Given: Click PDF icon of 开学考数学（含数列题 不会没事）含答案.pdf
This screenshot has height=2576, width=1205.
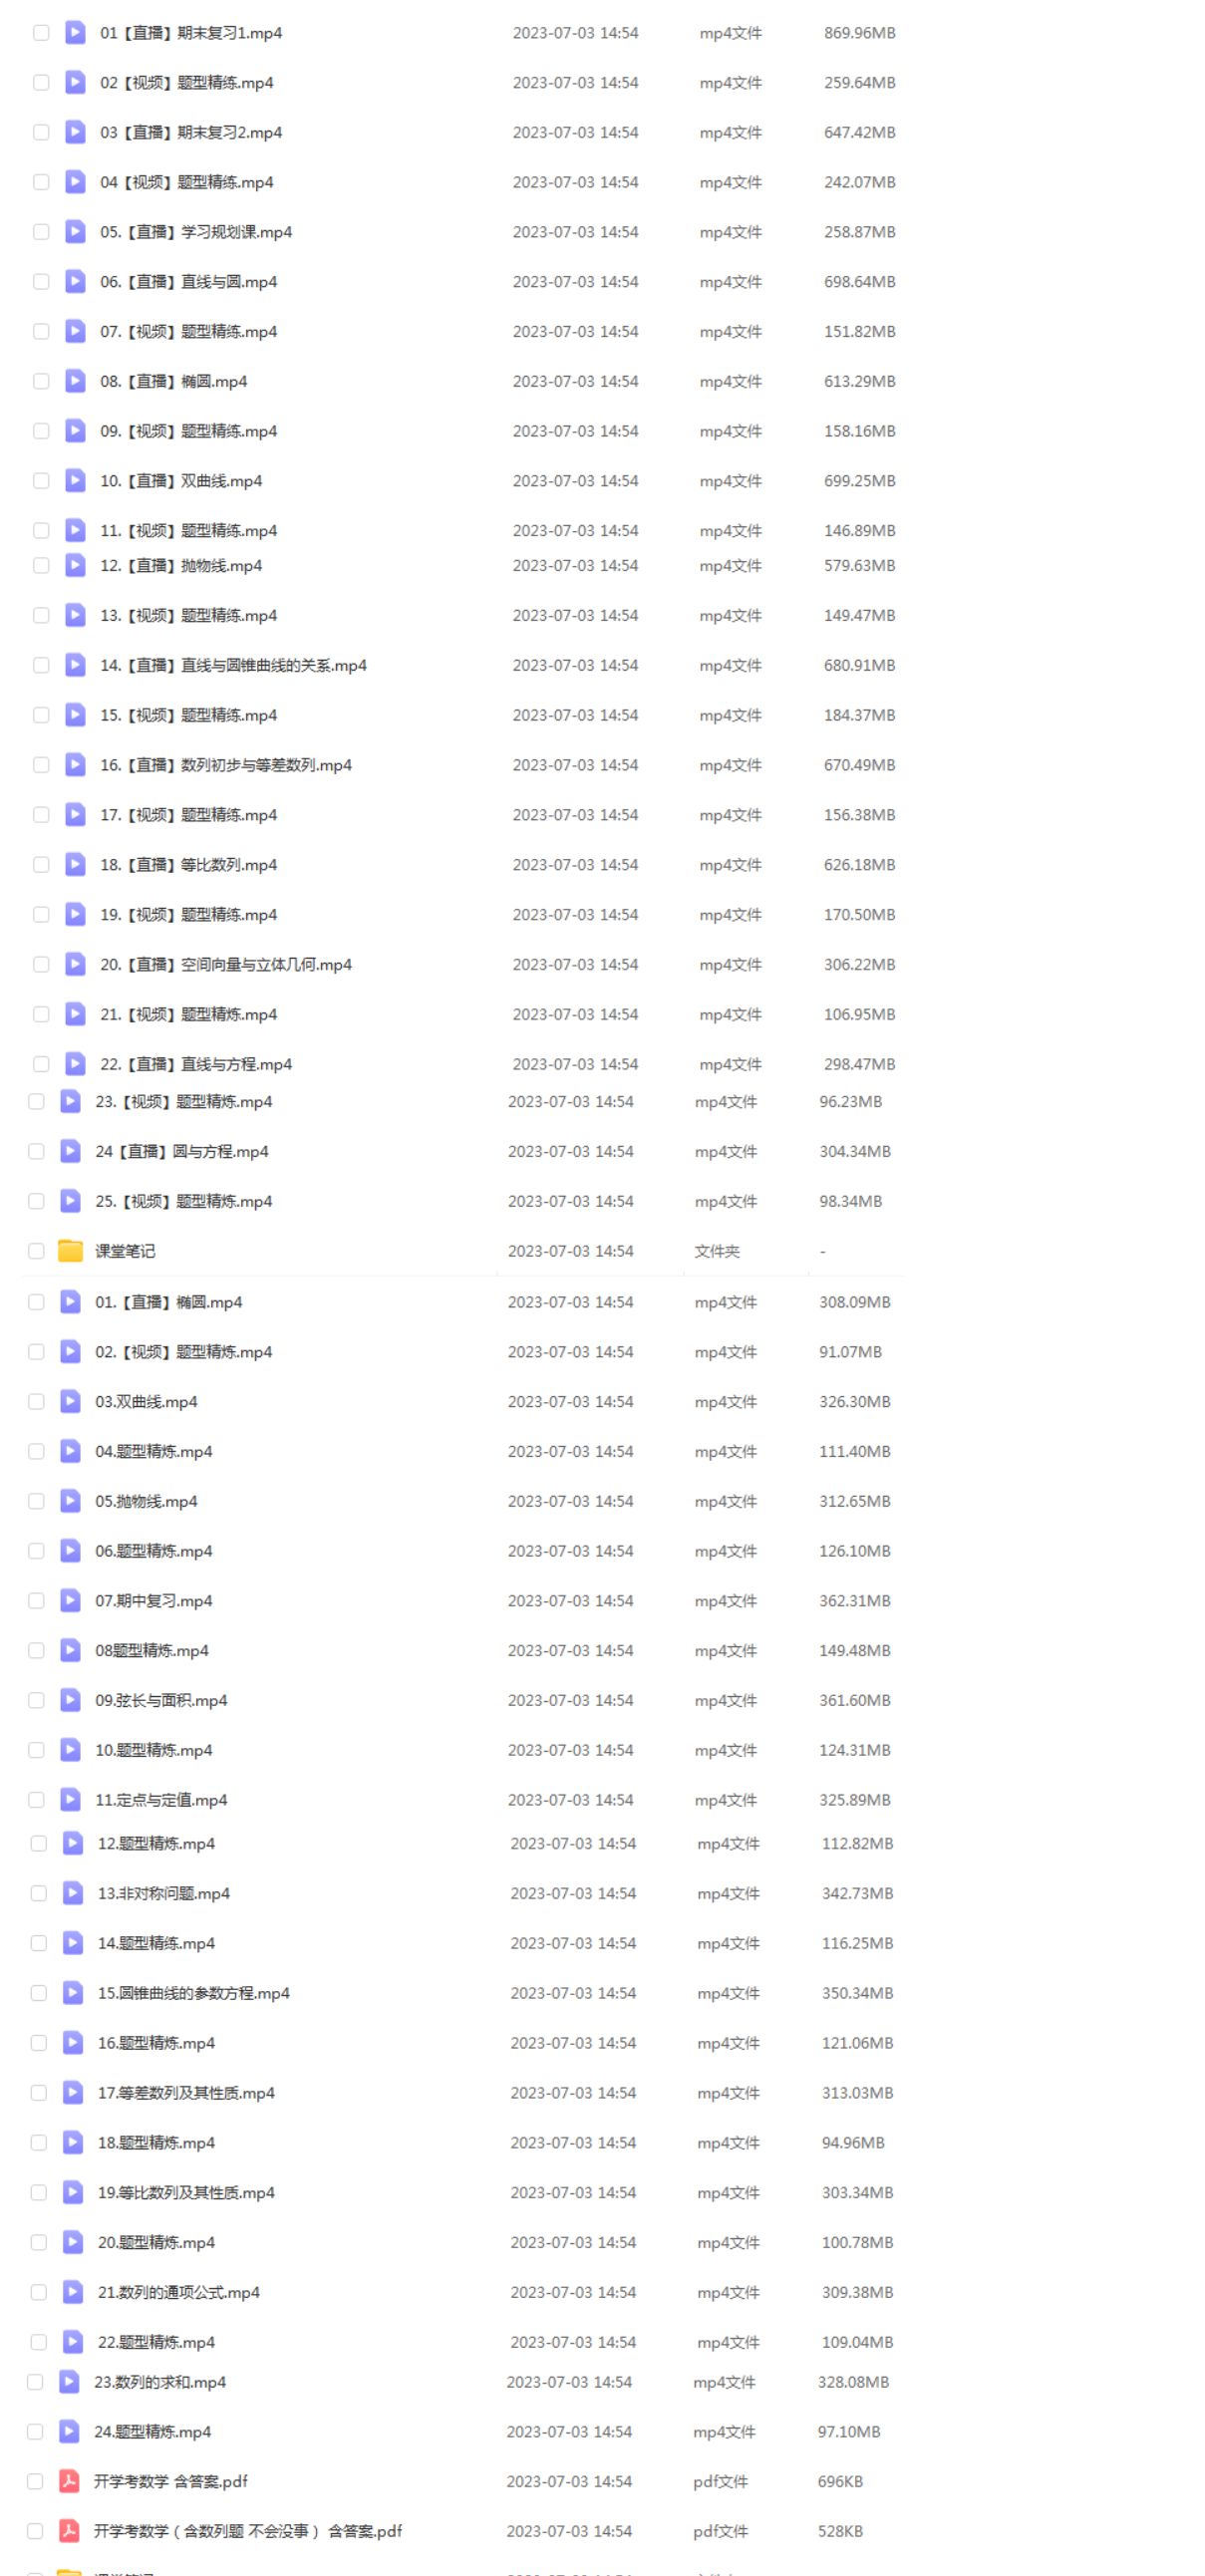Looking at the screenshot, I should 69,2530.
